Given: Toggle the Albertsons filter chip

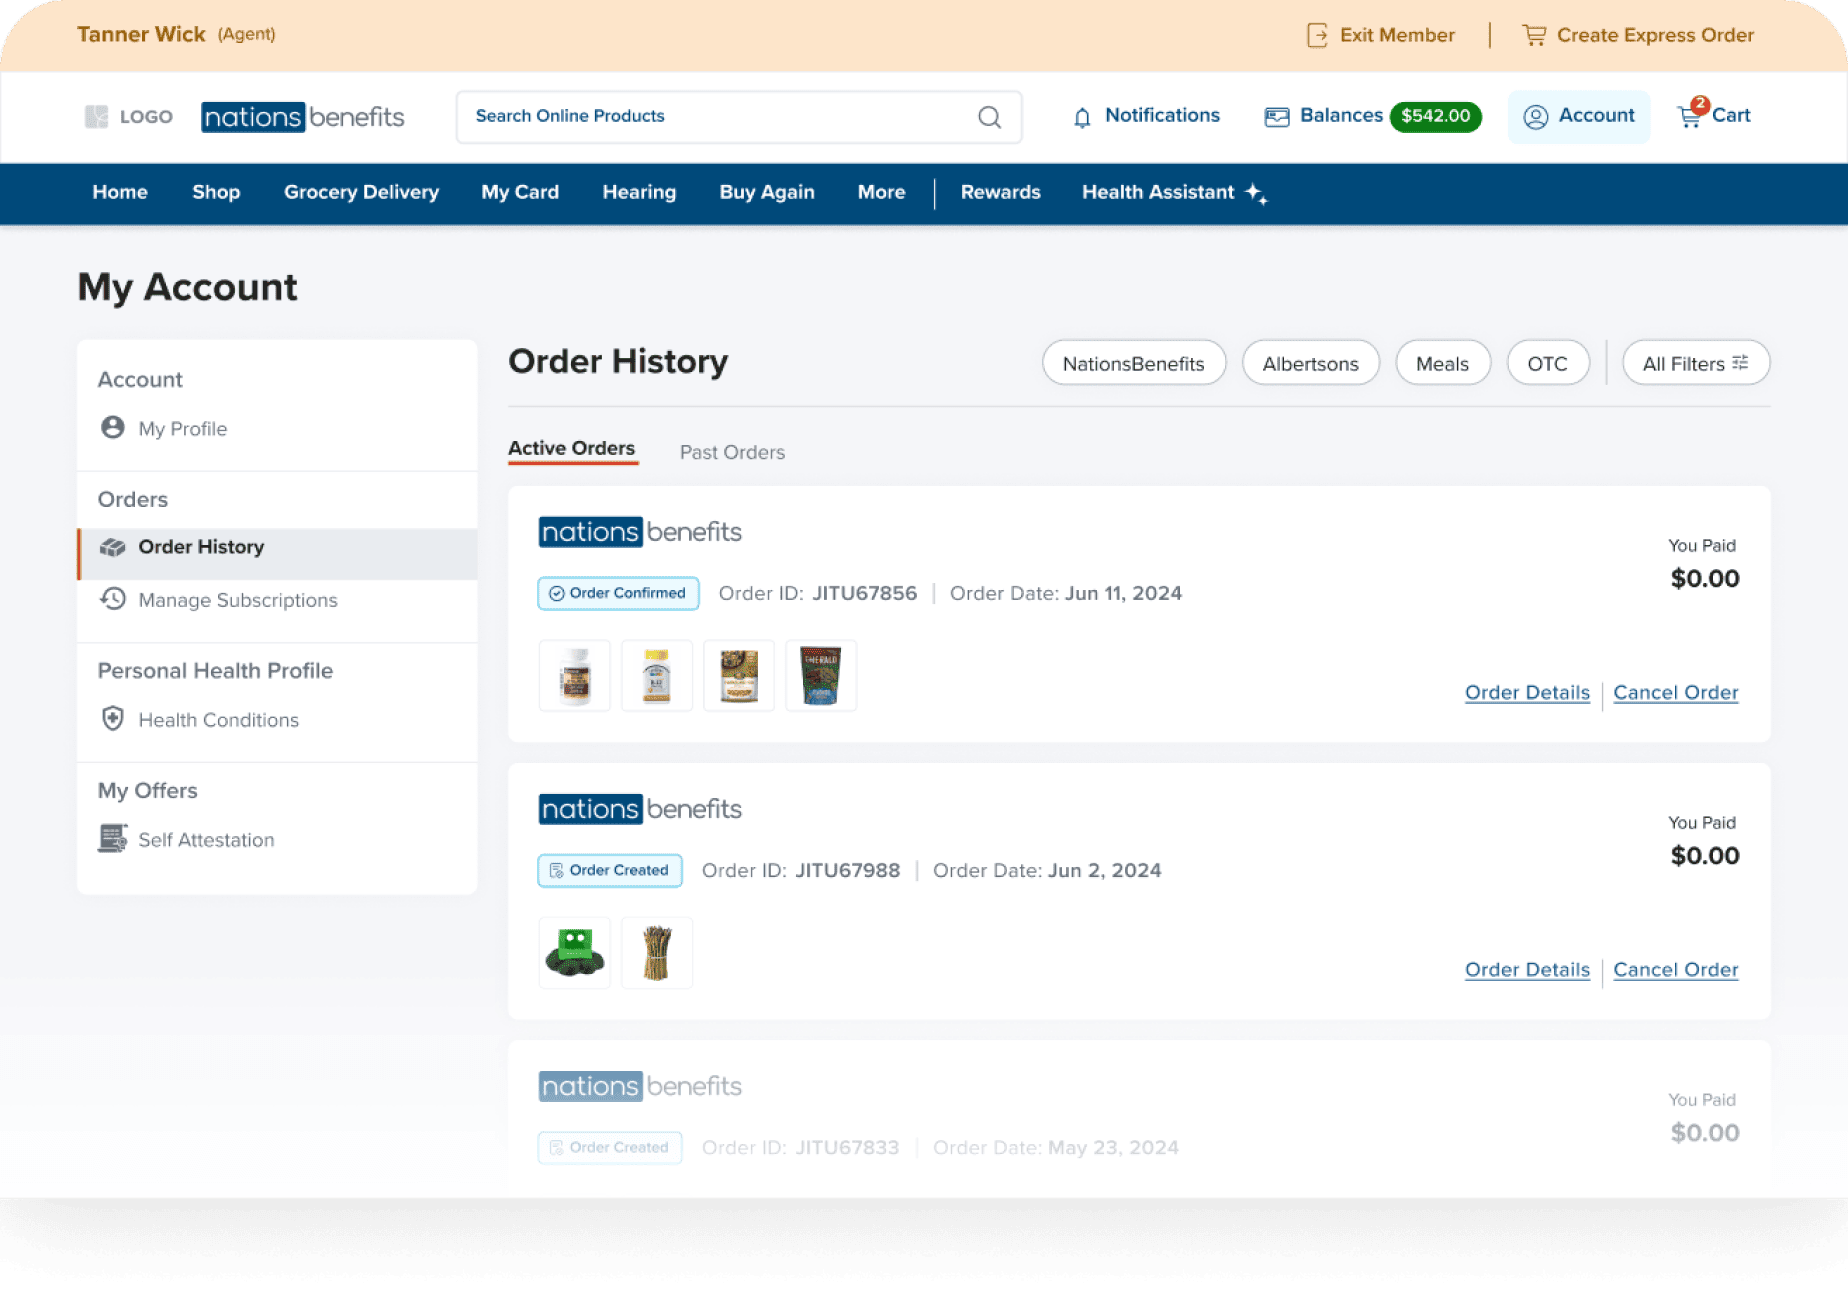Looking at the screenshot, I should (x=1310, y=363).
